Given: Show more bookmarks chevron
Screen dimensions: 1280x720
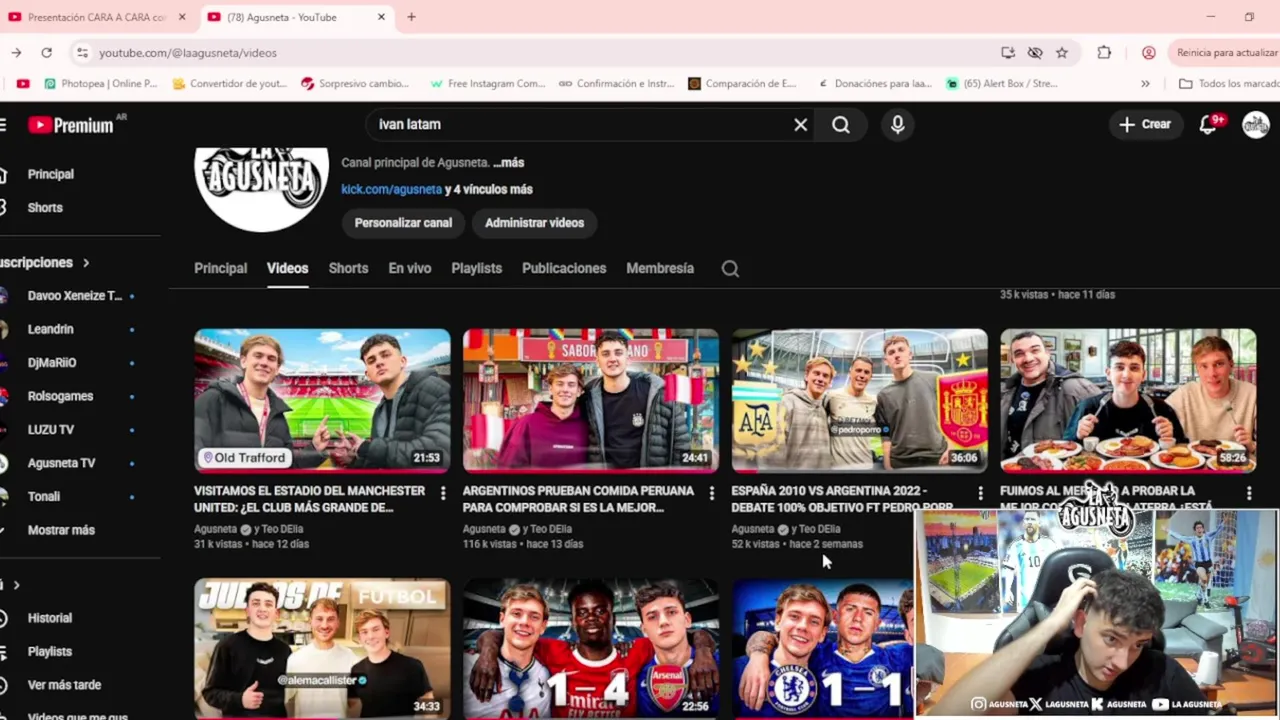Looking at the screenshot, I should pos(1145,84).
